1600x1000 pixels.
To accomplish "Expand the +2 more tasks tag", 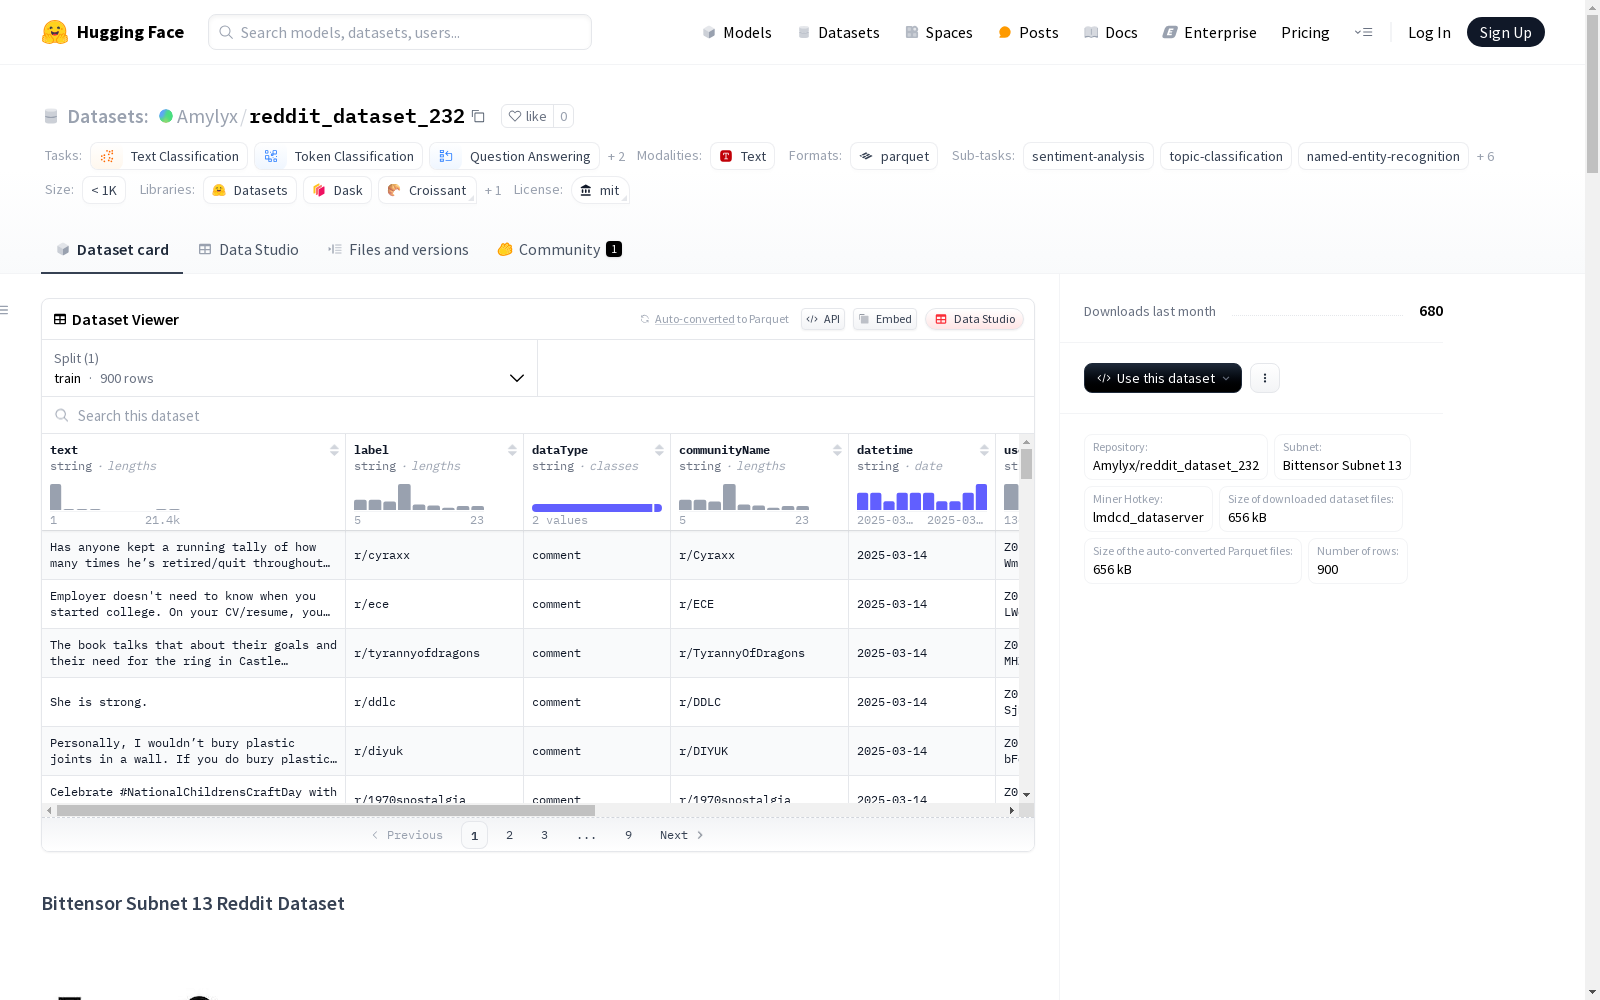I will 616,157.
